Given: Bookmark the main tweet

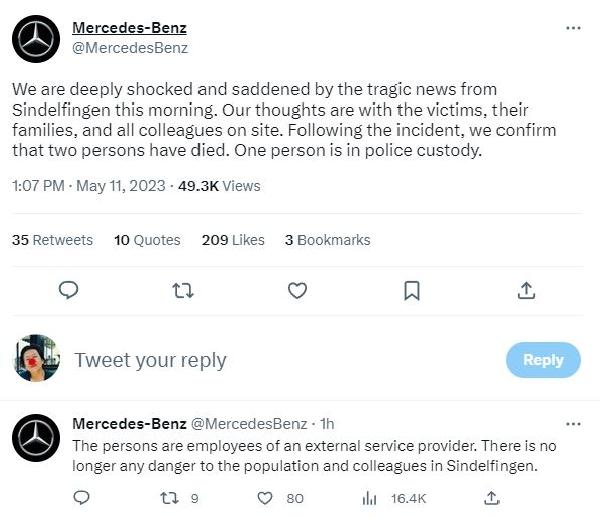Looking at the screenshot, I should click(x=411, y=290).
